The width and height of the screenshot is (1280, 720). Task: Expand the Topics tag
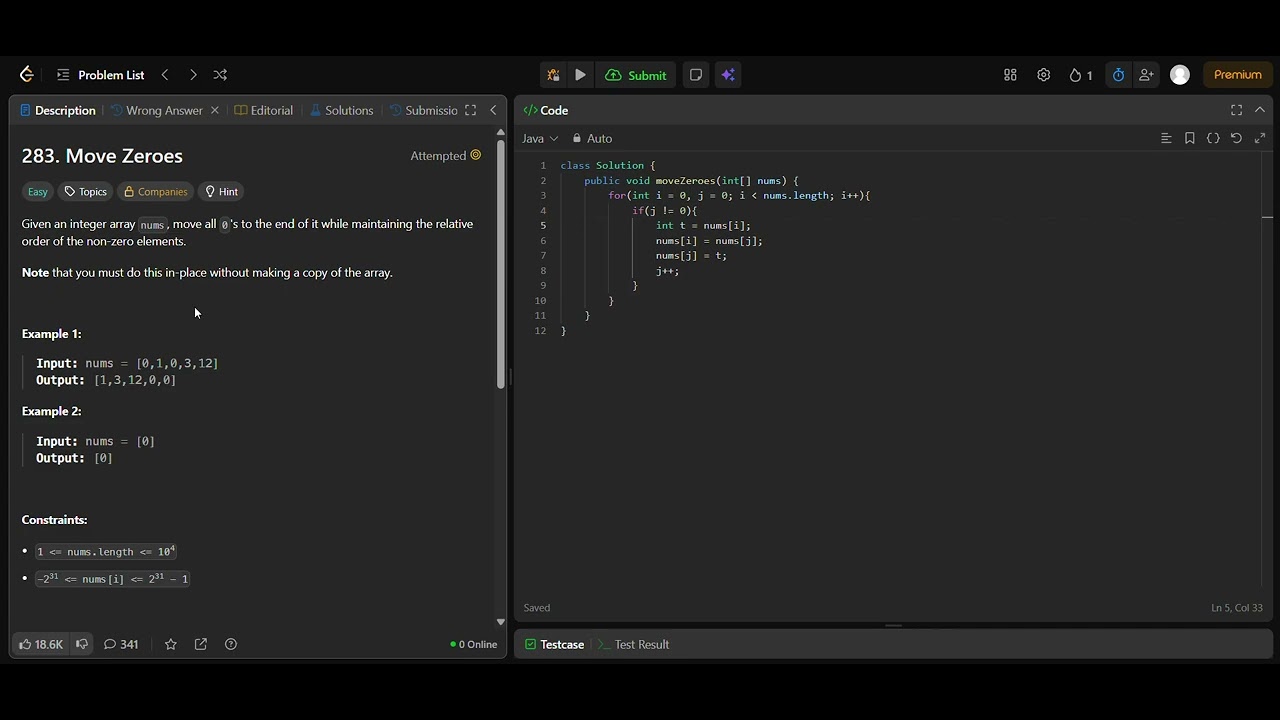[85, 192]
